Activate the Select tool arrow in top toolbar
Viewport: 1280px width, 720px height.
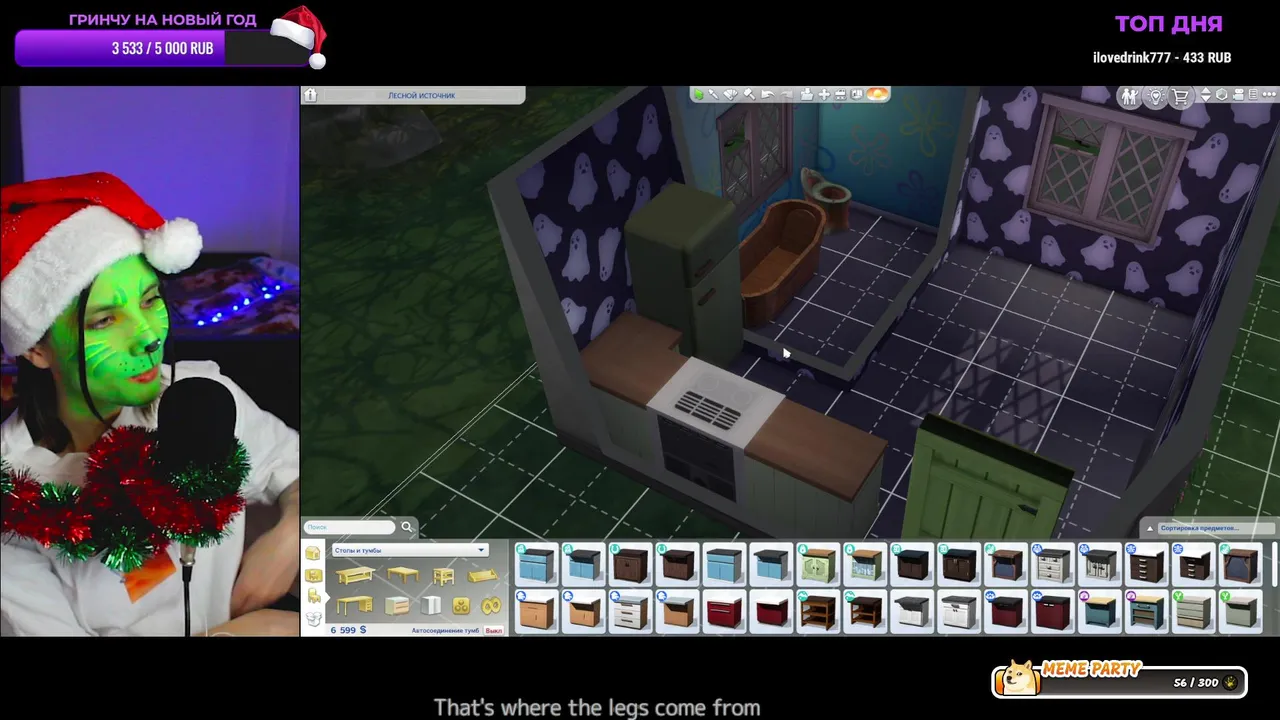699,94
